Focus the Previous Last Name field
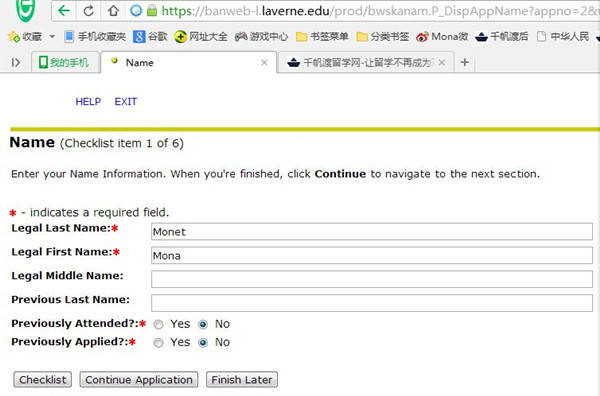 tap(372, 303)
